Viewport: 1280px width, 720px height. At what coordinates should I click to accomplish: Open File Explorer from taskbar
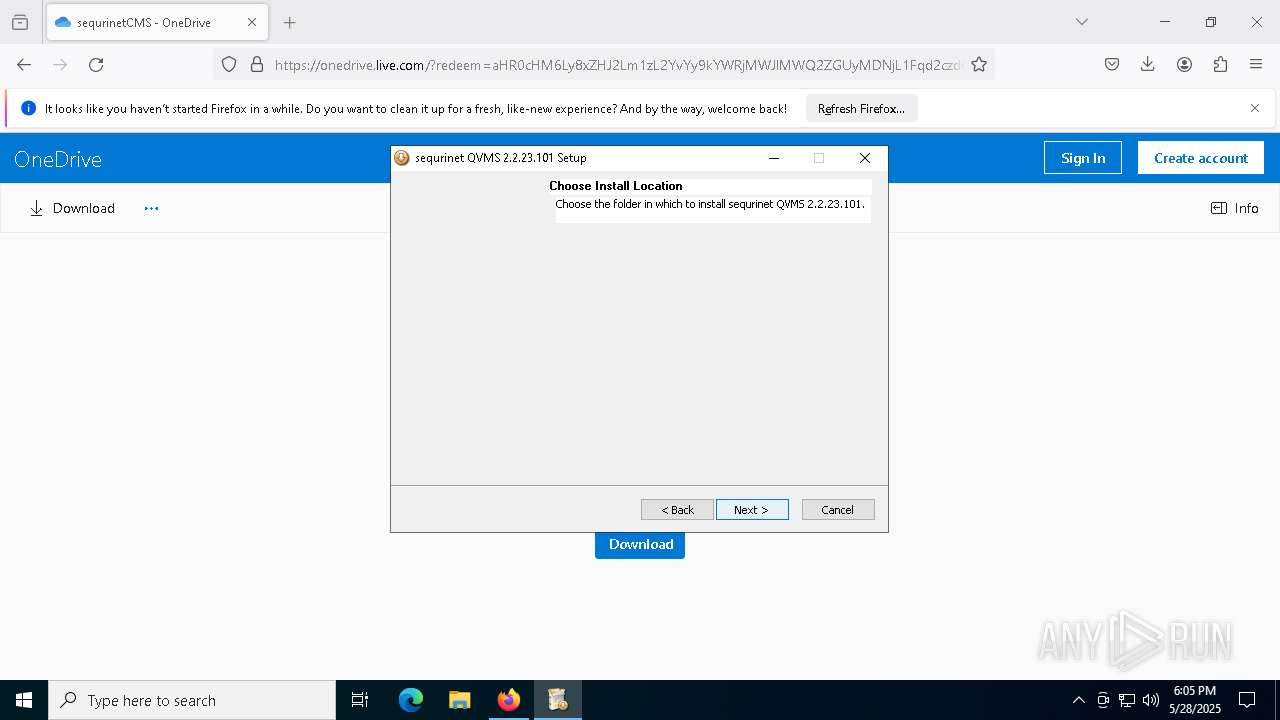pyautogui.click(x=460, y=700)
